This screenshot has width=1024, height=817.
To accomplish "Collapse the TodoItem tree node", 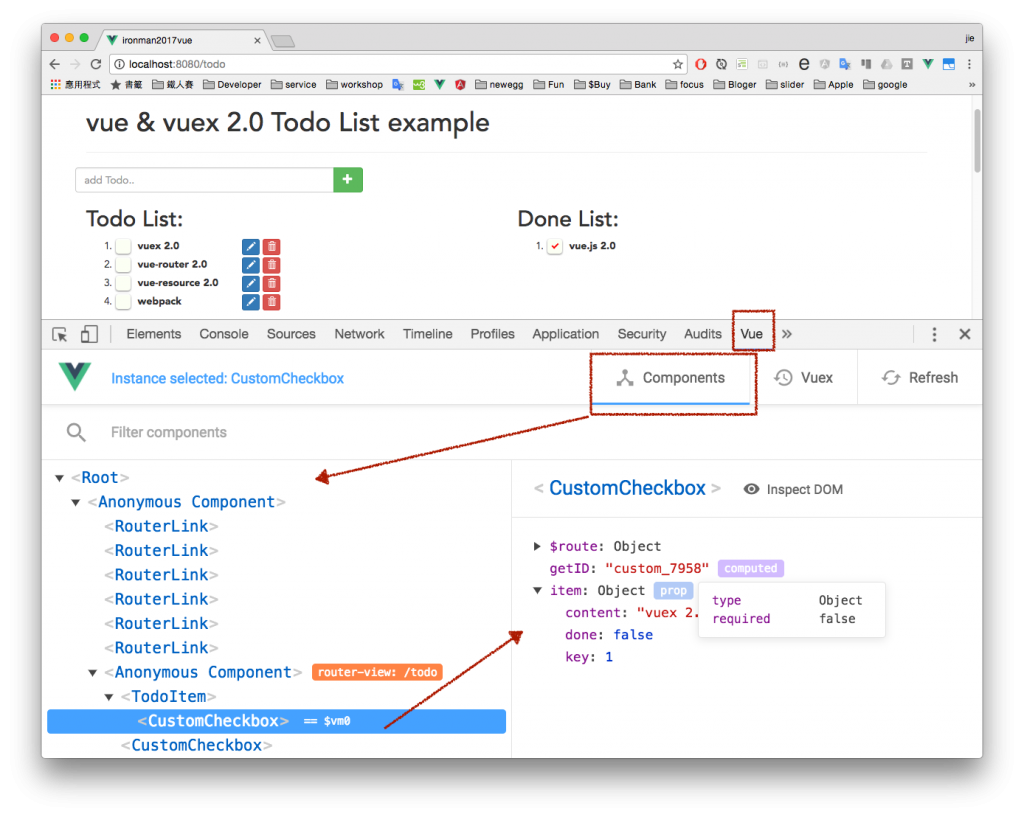I will coord(109,697).
